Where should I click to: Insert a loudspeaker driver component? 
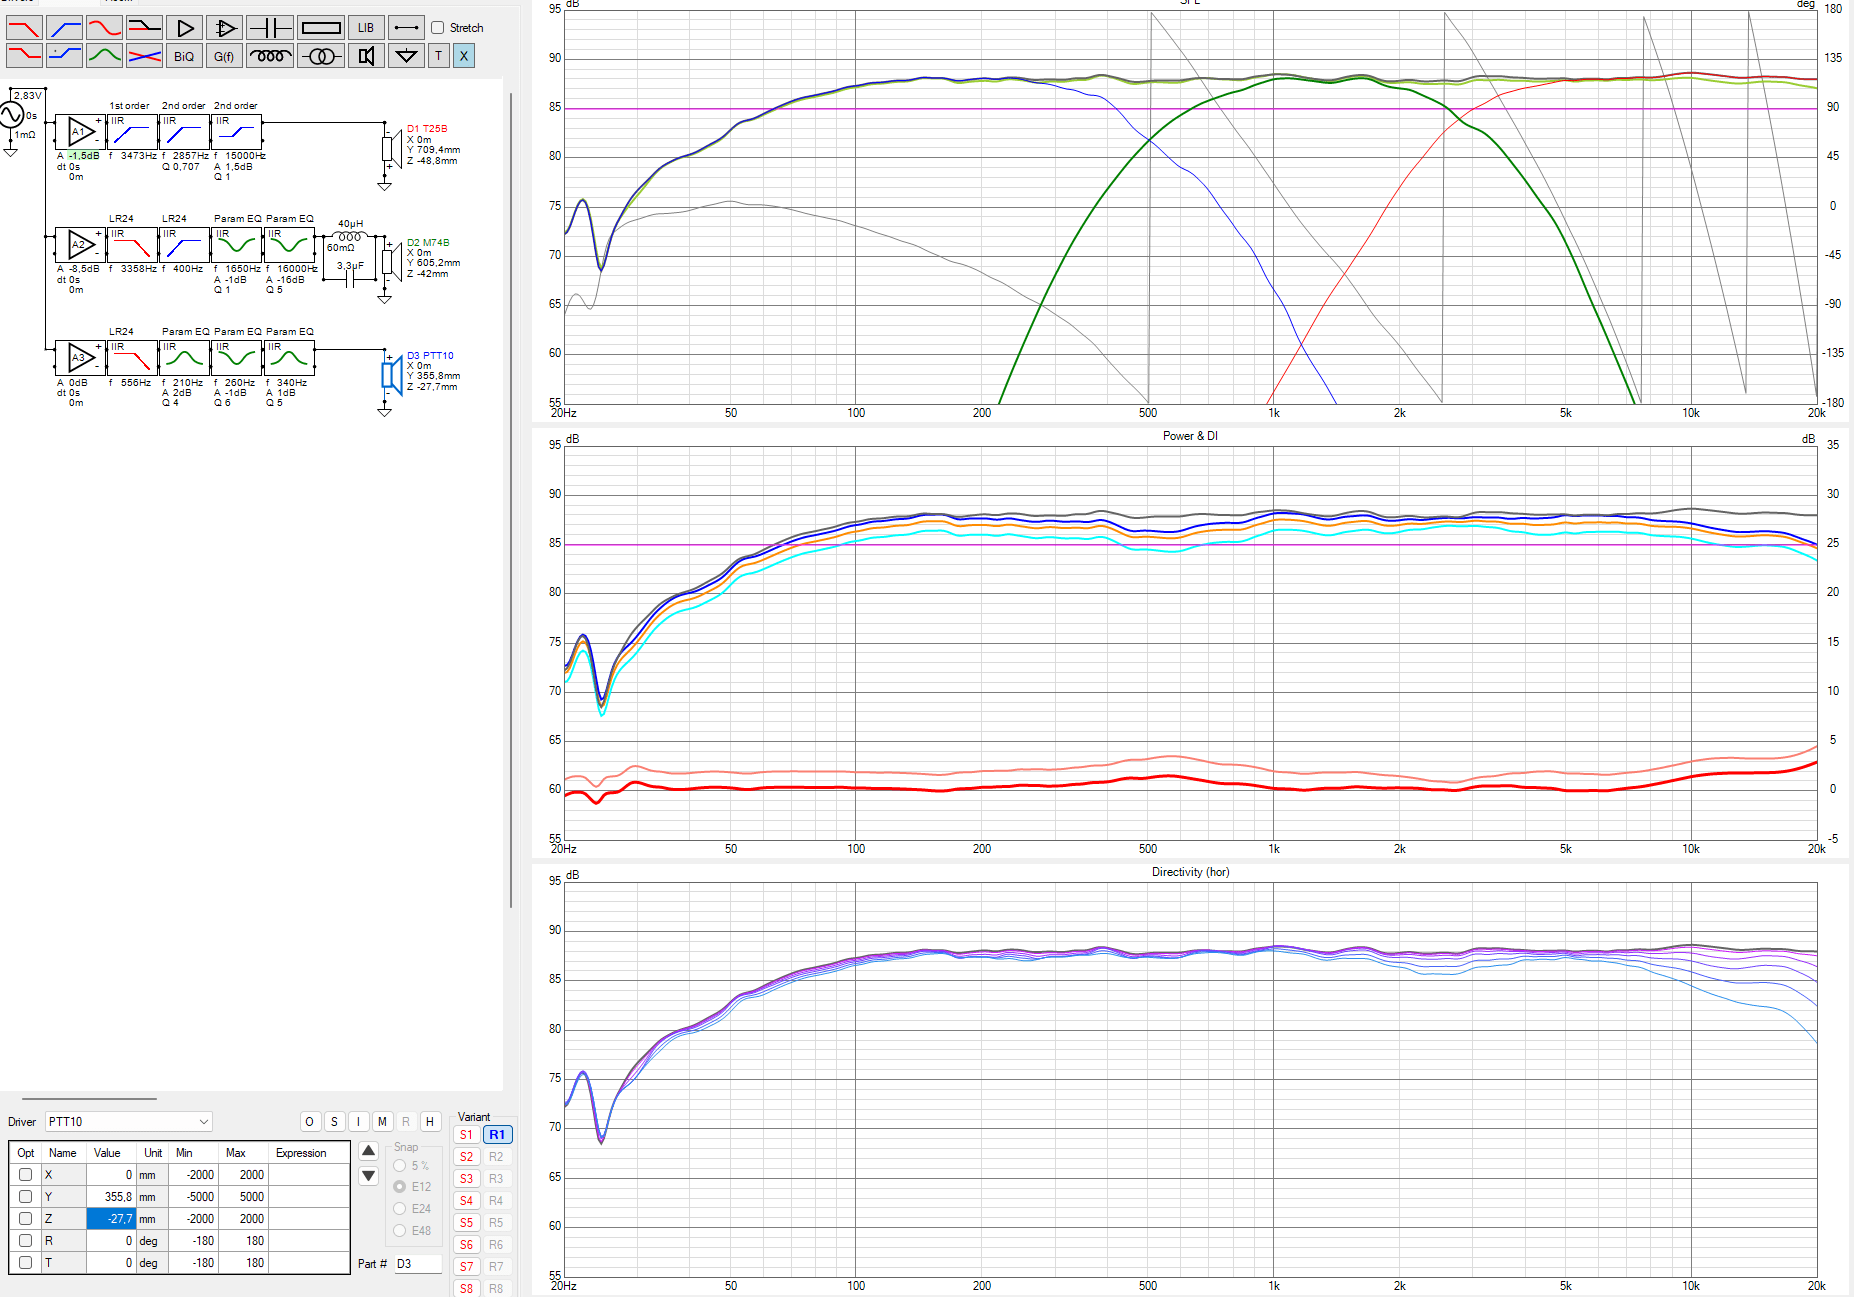[366, 56]
